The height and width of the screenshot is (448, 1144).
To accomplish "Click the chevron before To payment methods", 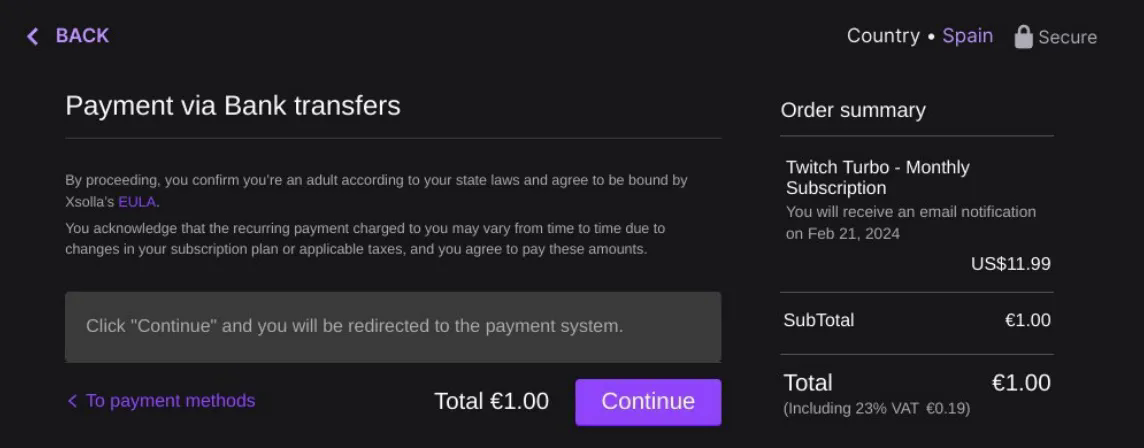I will coord(72,401).
